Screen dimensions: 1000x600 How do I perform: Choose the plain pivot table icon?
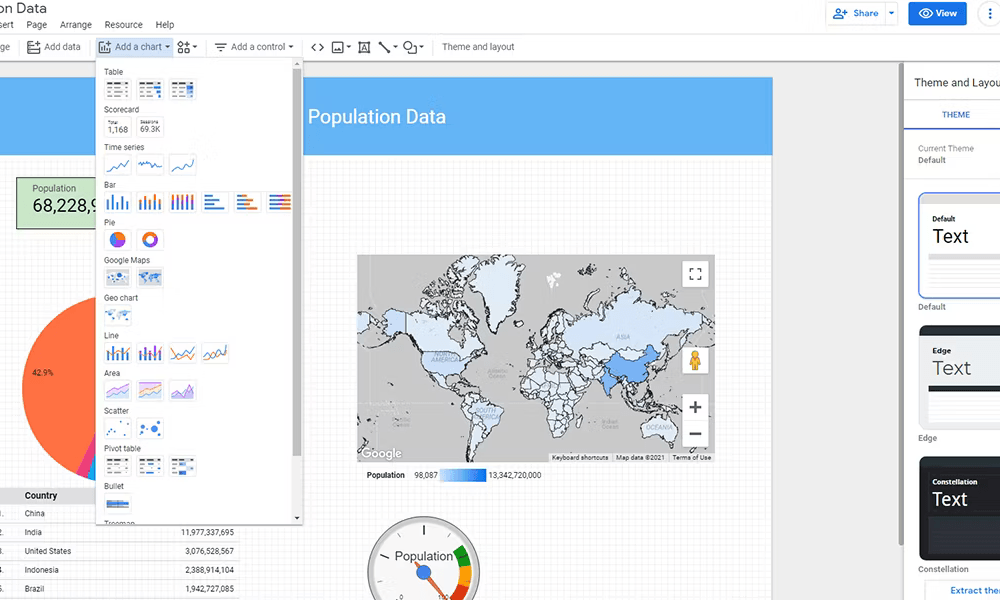(x=117, y=466)
